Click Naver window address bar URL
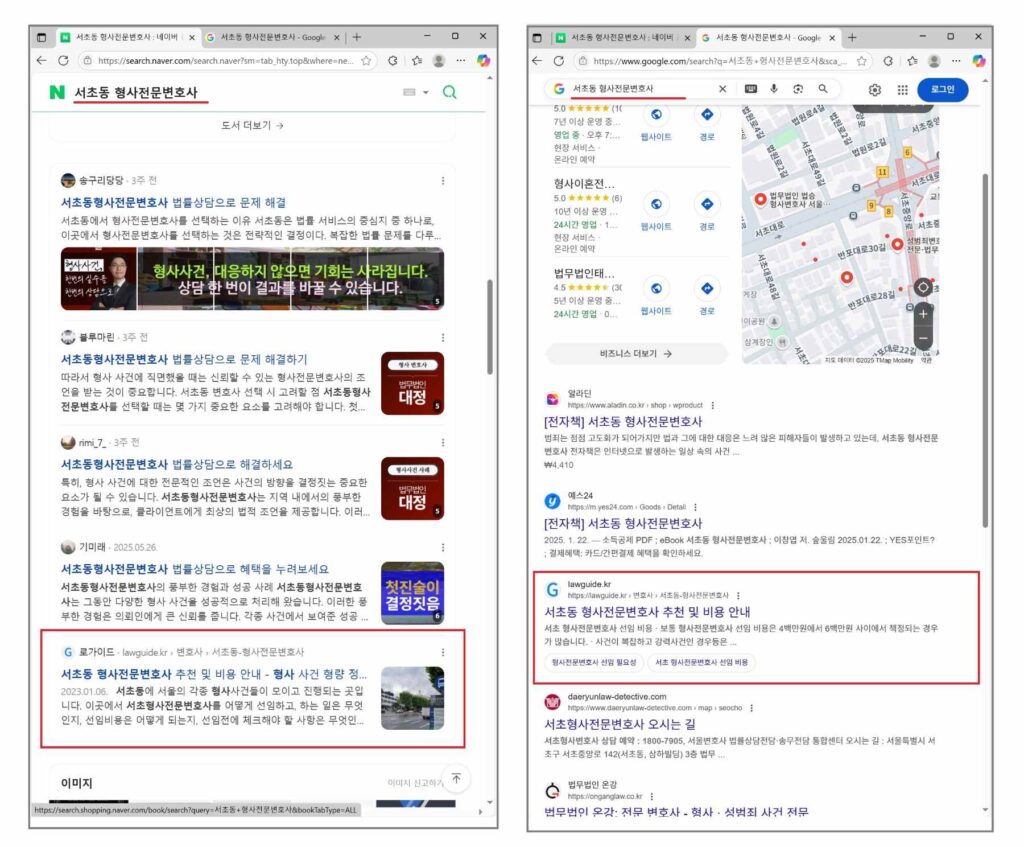Viewport: 1024px width, 847px height. [x=225, y=61]
